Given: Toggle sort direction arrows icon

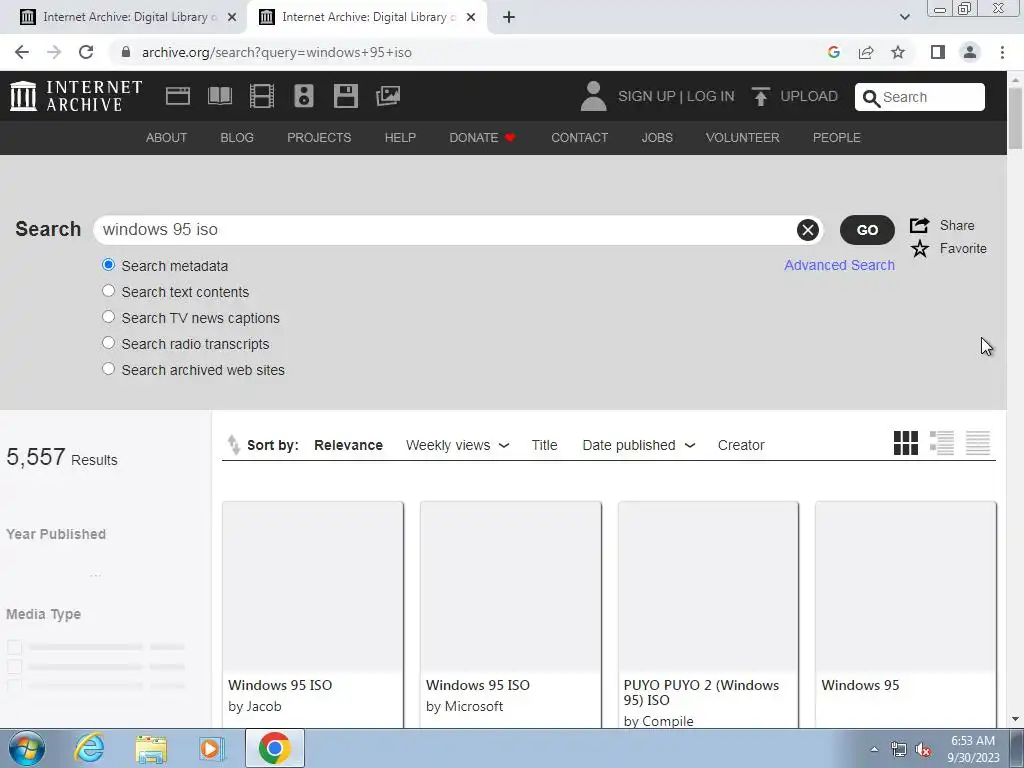Looking at the screenshot, I should pyautogui.click(x=233, y=445).
